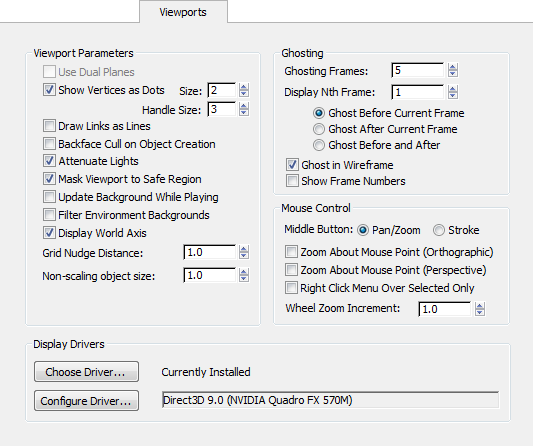This screenshot has height=446, width=533.
Task: Enable Draw Links as Lines
Action: click(x=49, y=126)
